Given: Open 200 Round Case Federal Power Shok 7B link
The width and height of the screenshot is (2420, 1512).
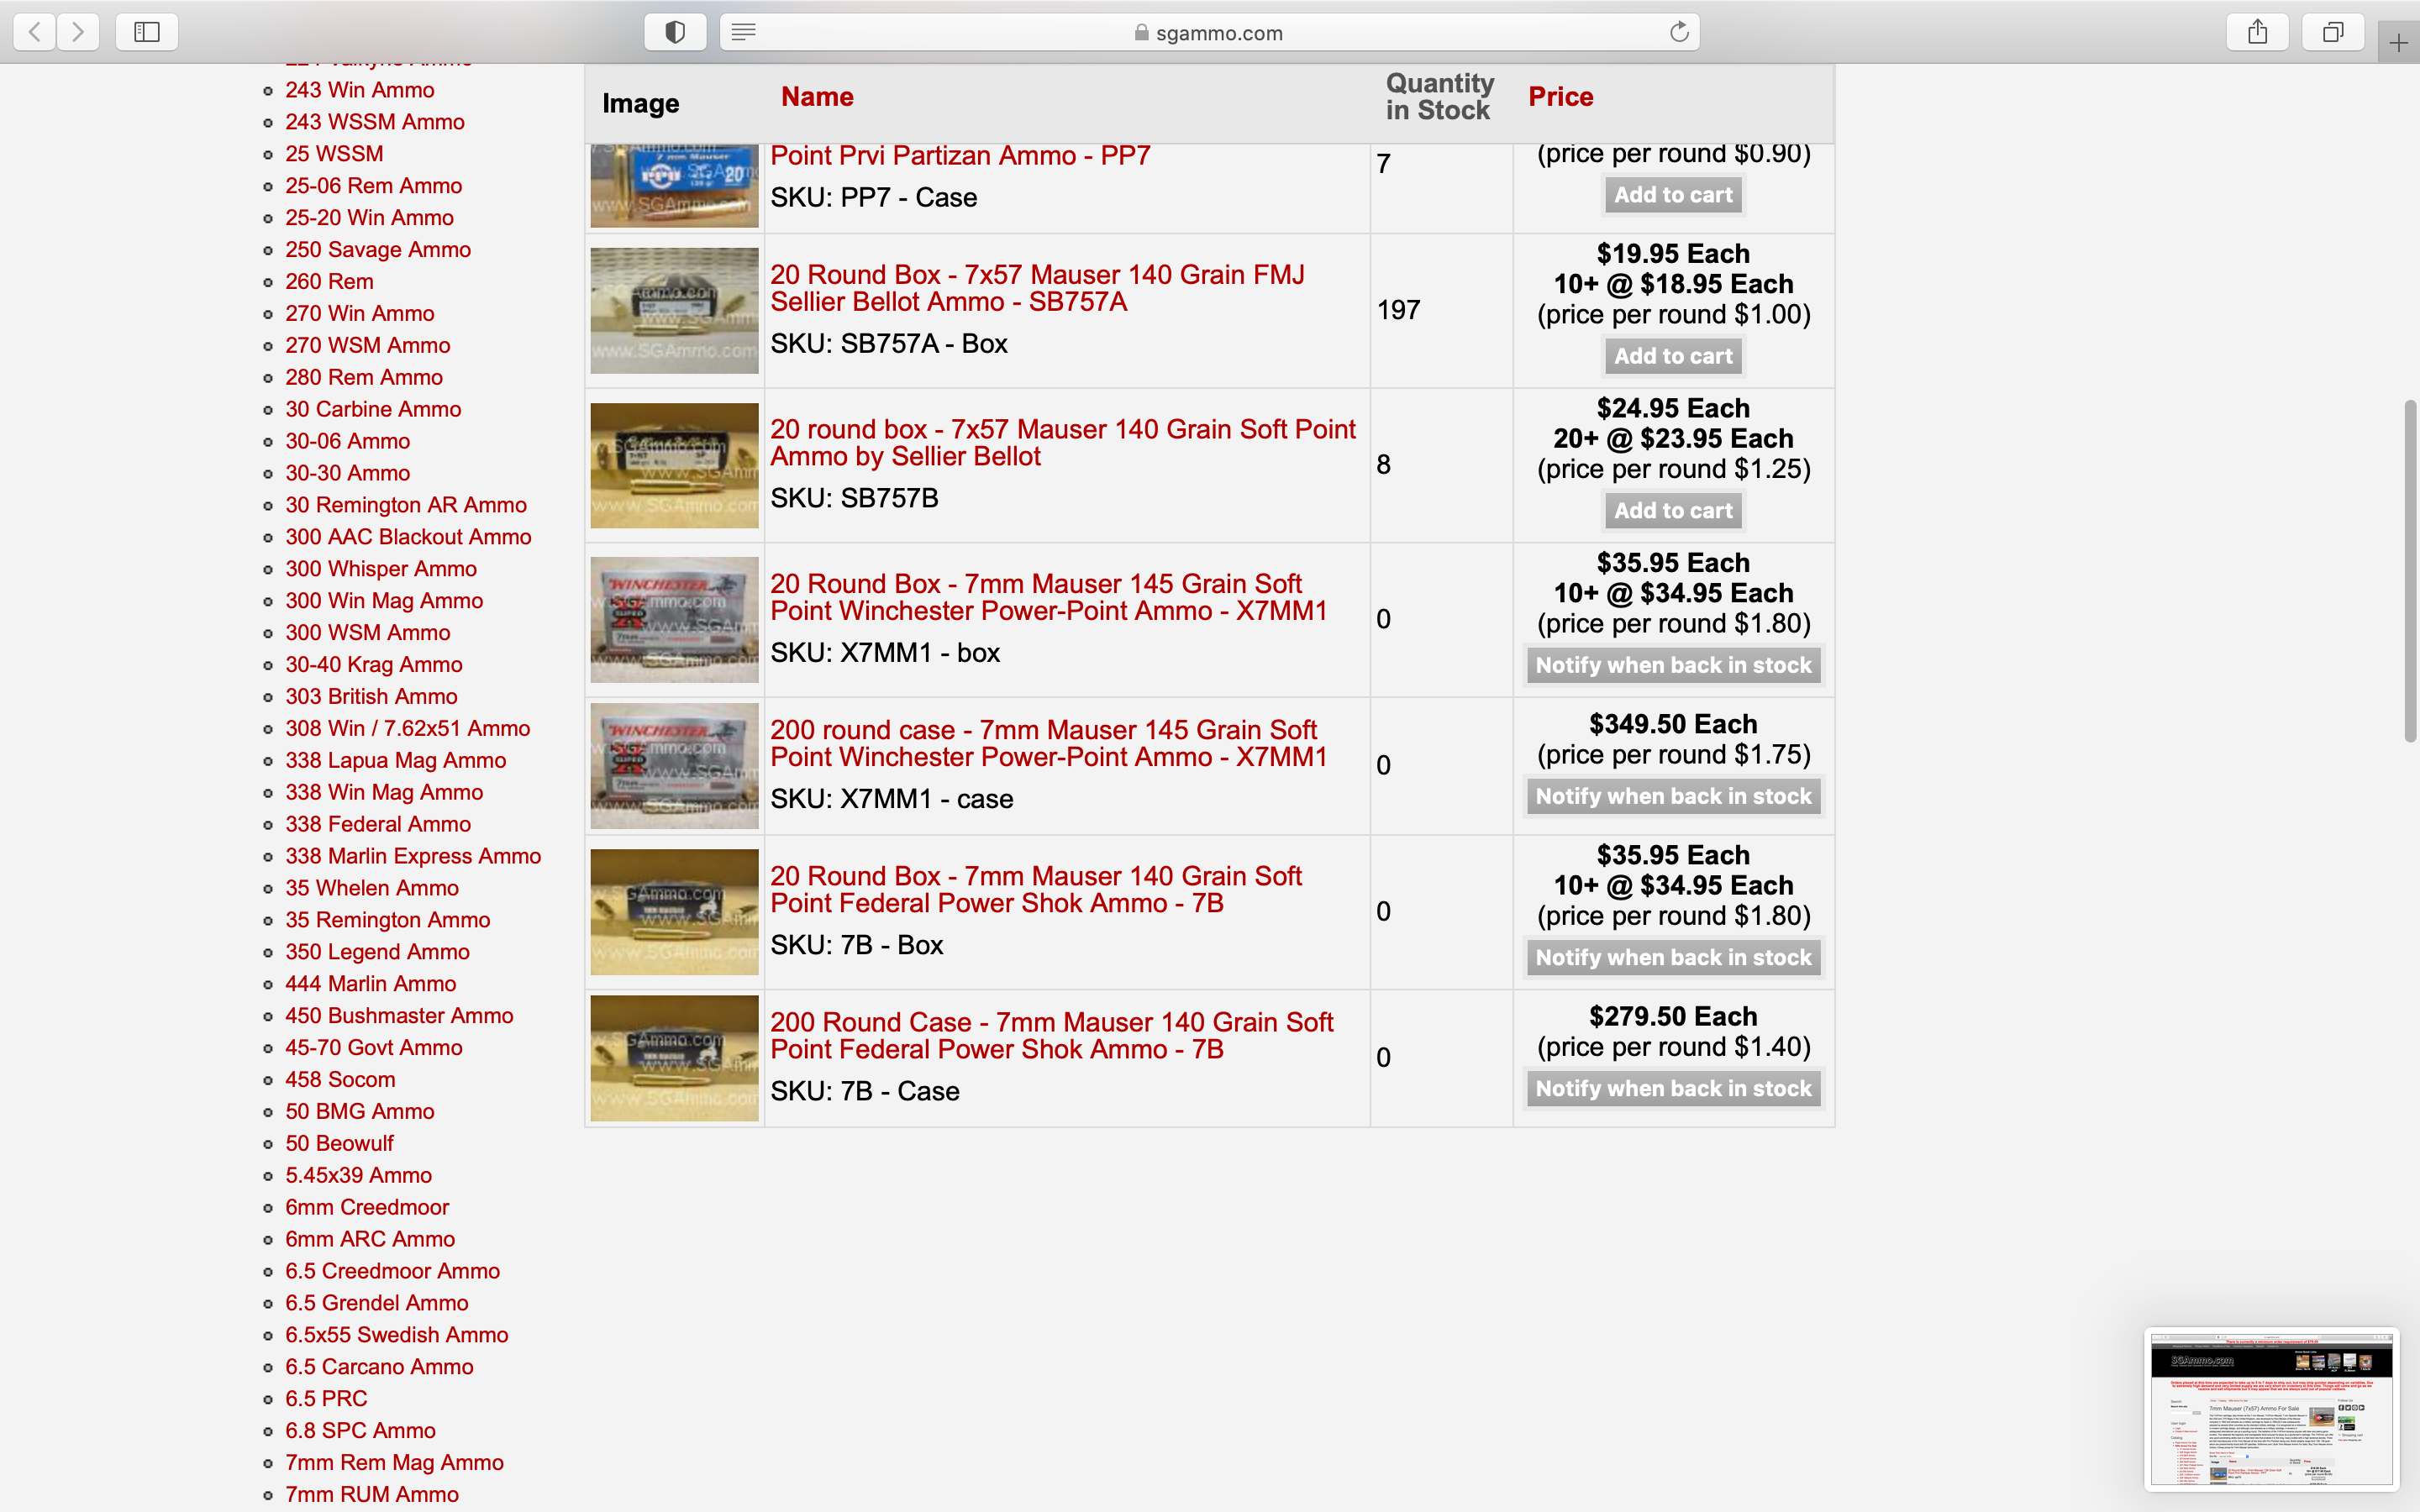Looking at the screenshot, I should point(1052,1035).
